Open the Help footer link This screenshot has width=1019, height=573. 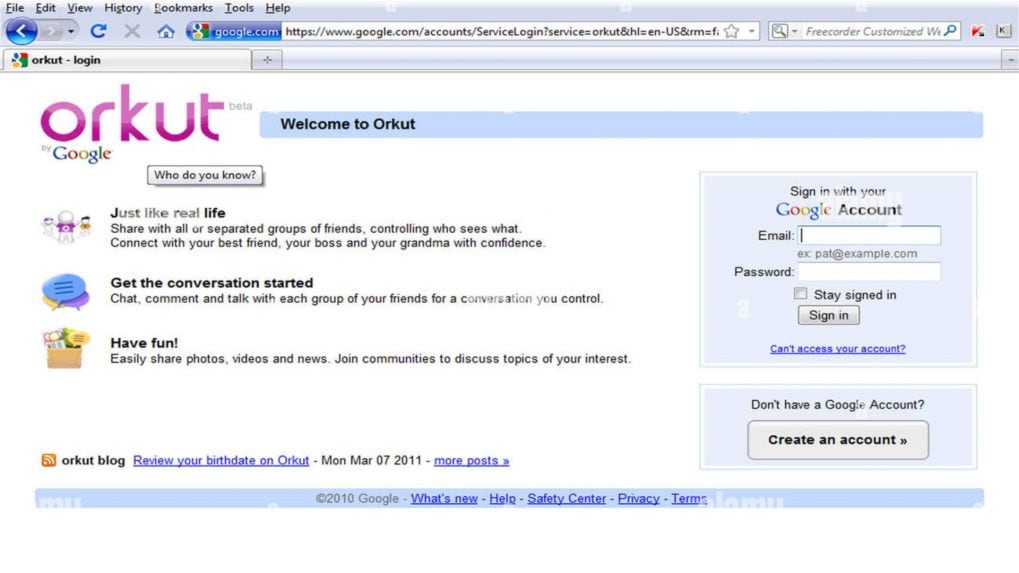[502, 498]
